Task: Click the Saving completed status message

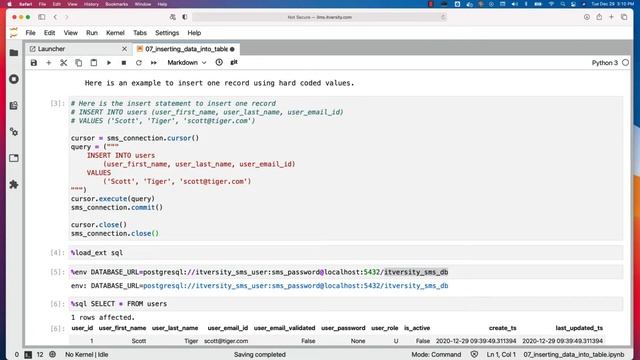Action: [260, 355]
